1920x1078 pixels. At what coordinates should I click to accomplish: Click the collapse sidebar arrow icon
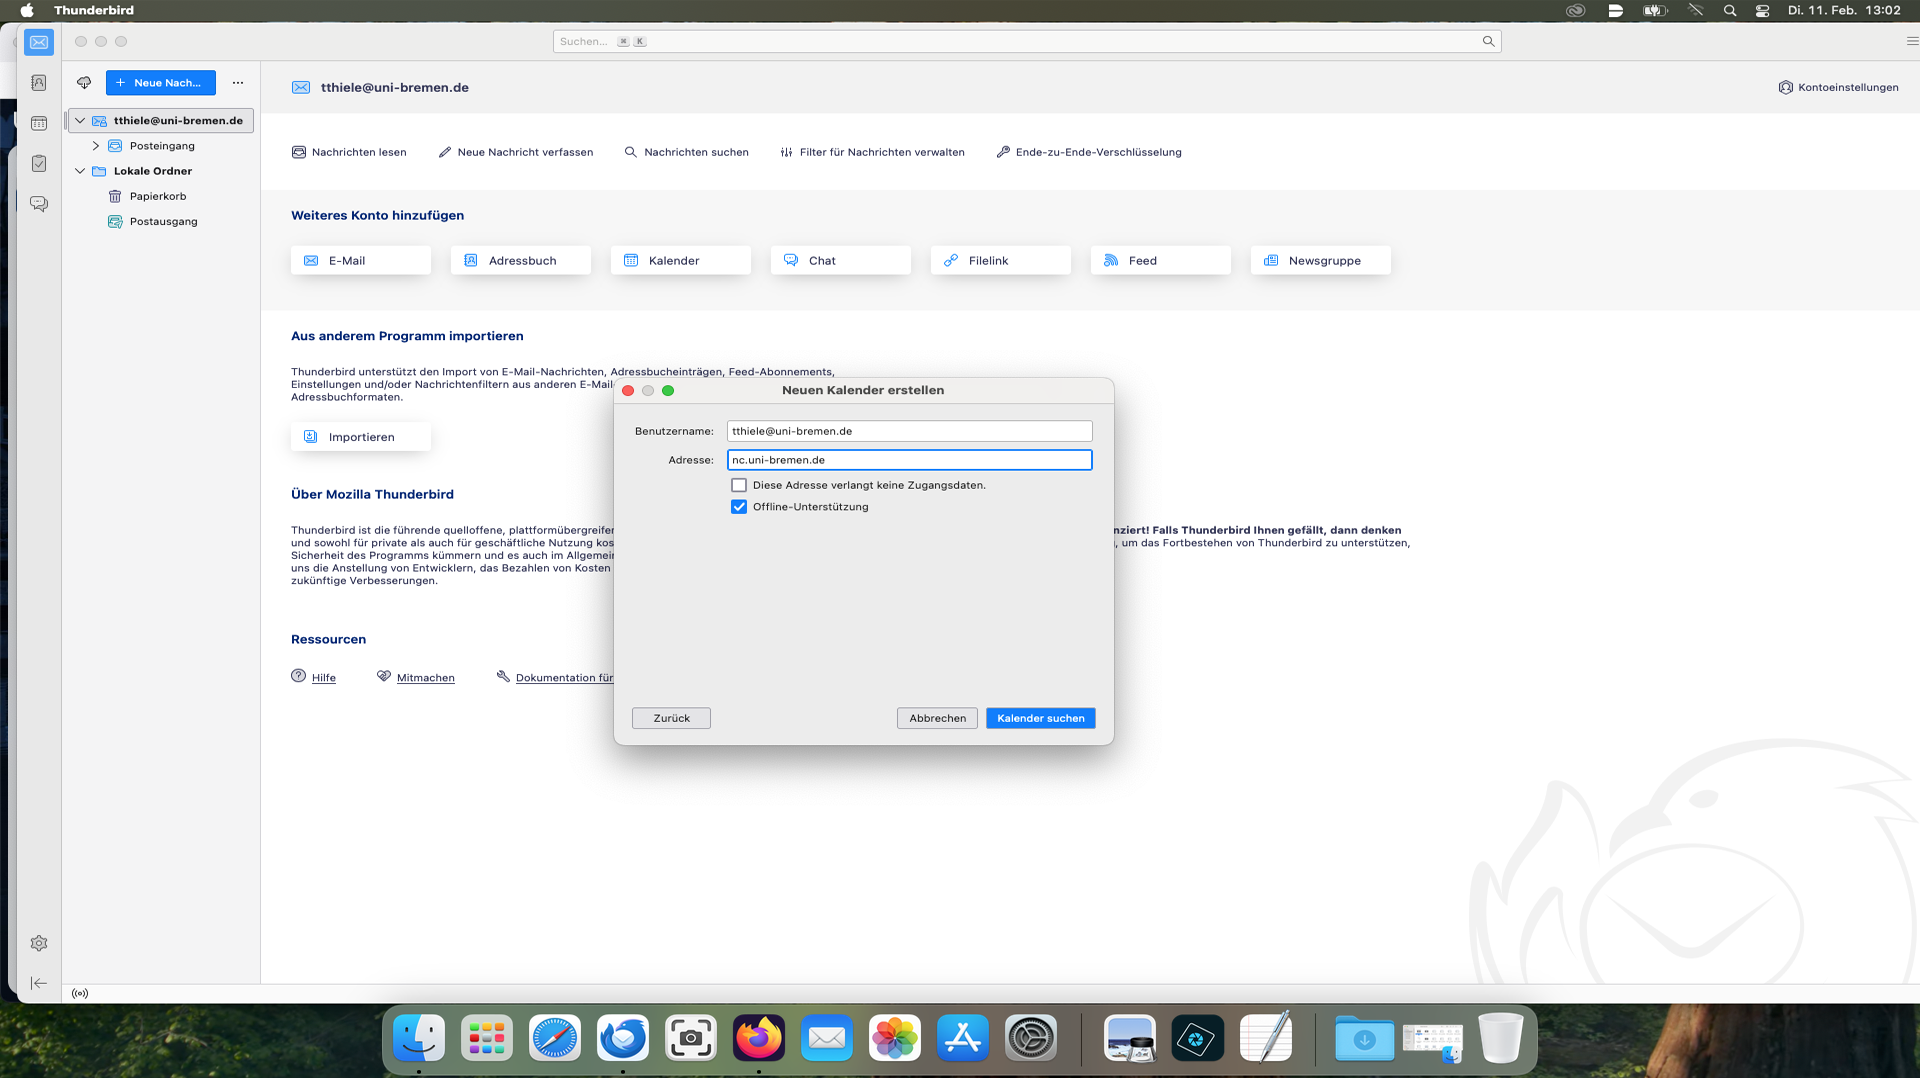(39, 983)
